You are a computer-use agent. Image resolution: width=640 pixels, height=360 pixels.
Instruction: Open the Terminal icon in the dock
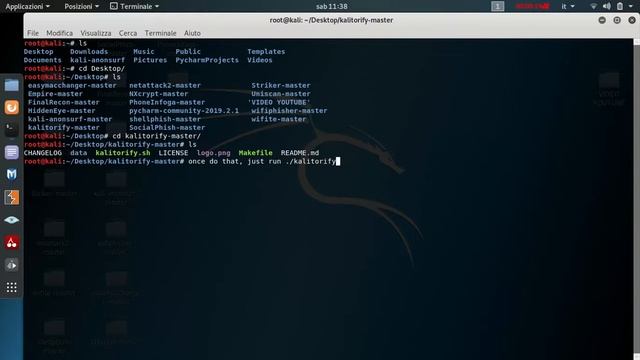tap(11, 130)
